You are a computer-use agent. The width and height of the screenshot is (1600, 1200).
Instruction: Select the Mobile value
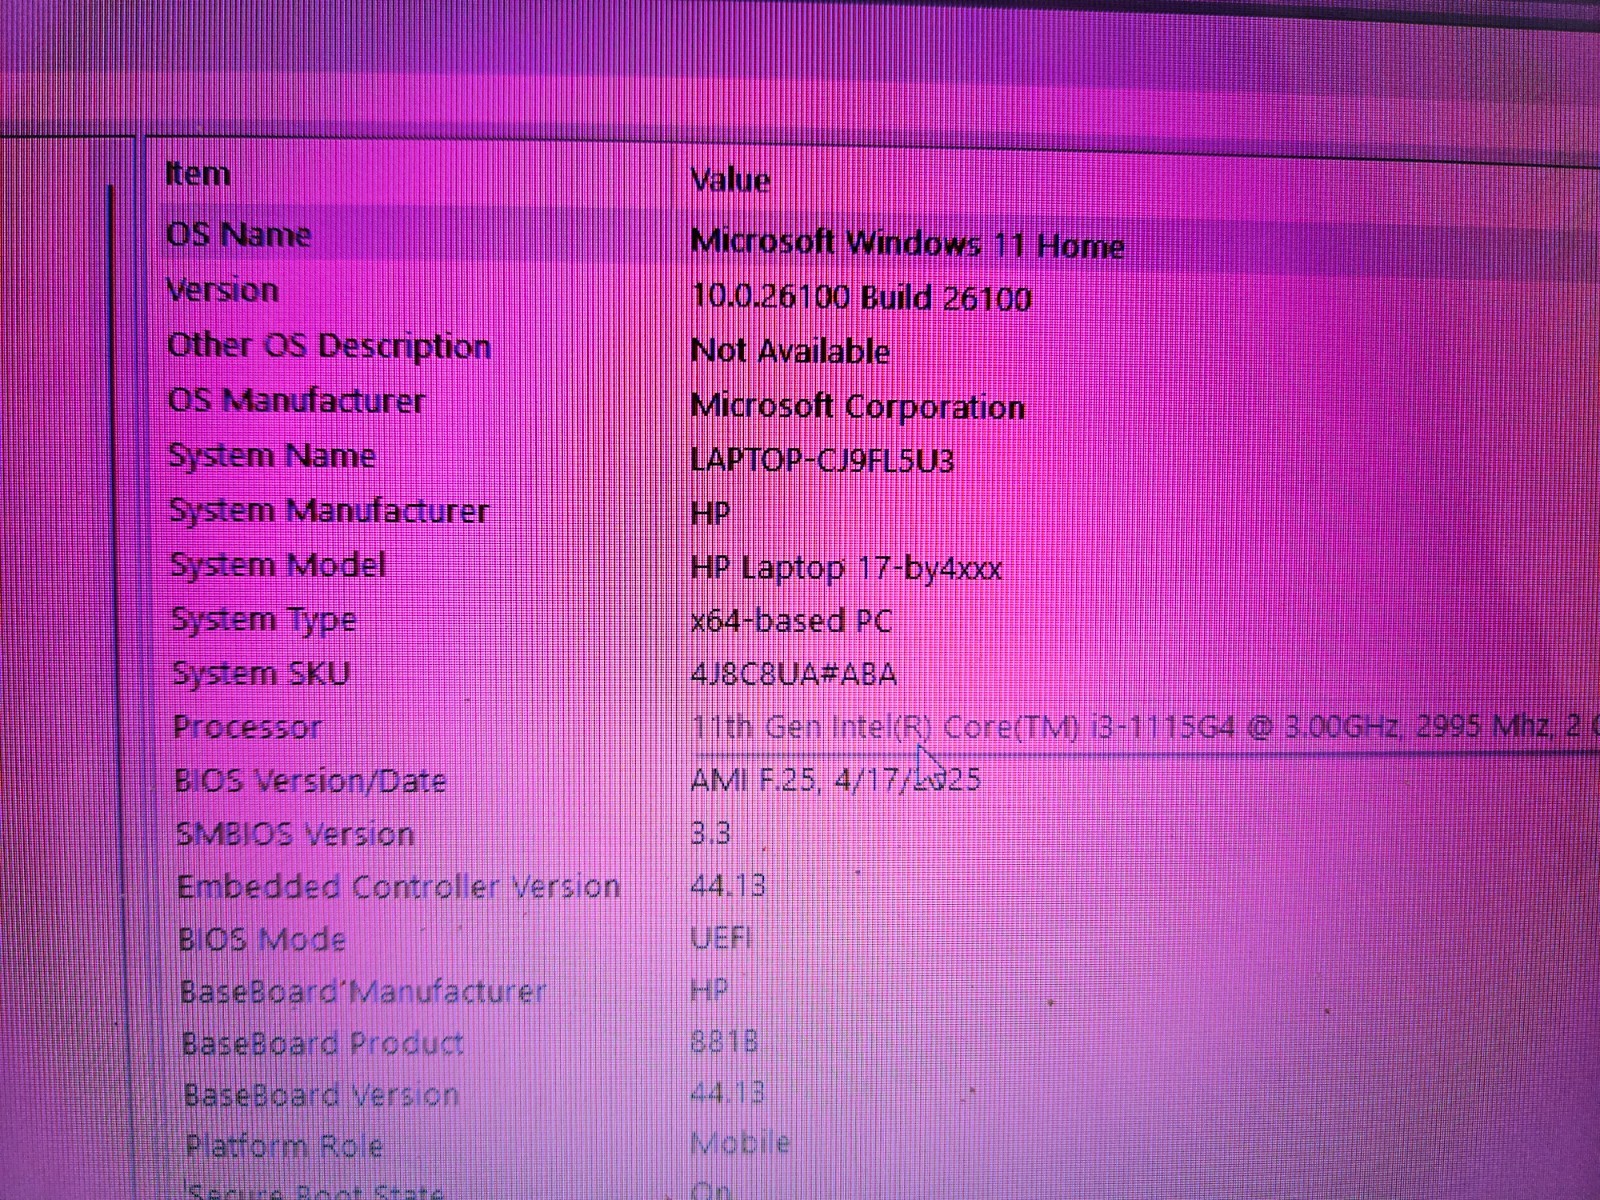pos(740,1143)
